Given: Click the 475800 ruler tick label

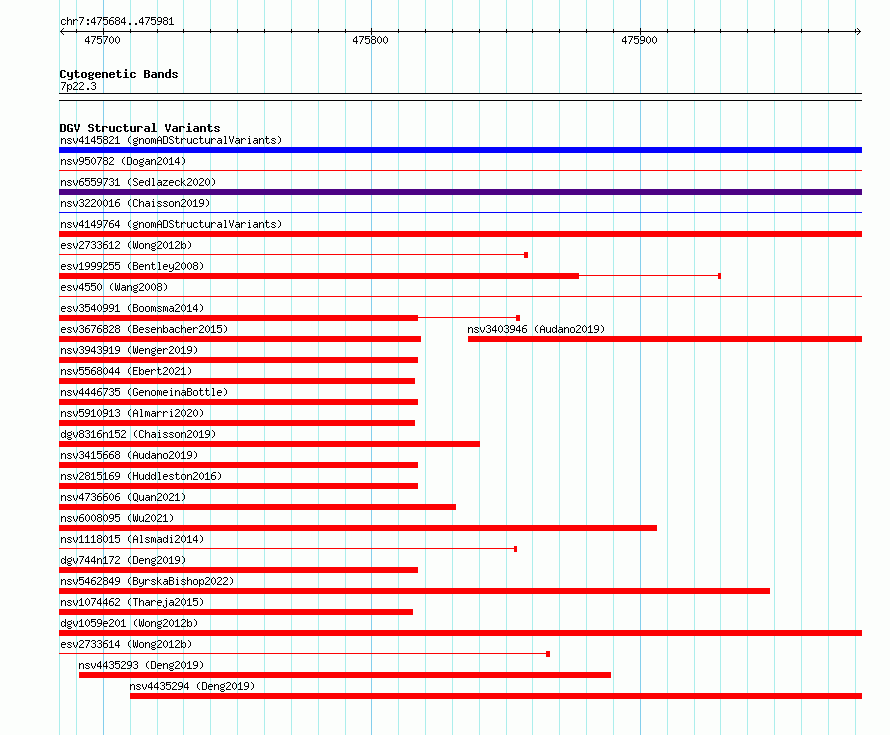Looking at the screenshot, I should coord(370,40).
